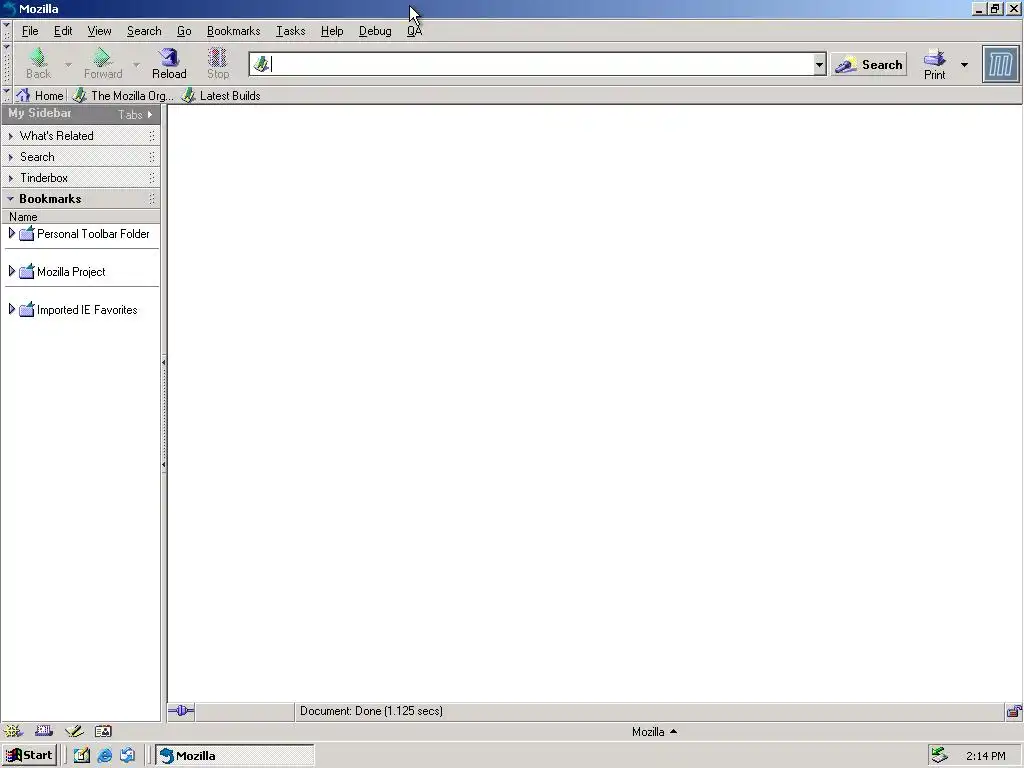Click the Search button beside URL bar
This screenshot has height=768, width=1024.
[869, 64]
